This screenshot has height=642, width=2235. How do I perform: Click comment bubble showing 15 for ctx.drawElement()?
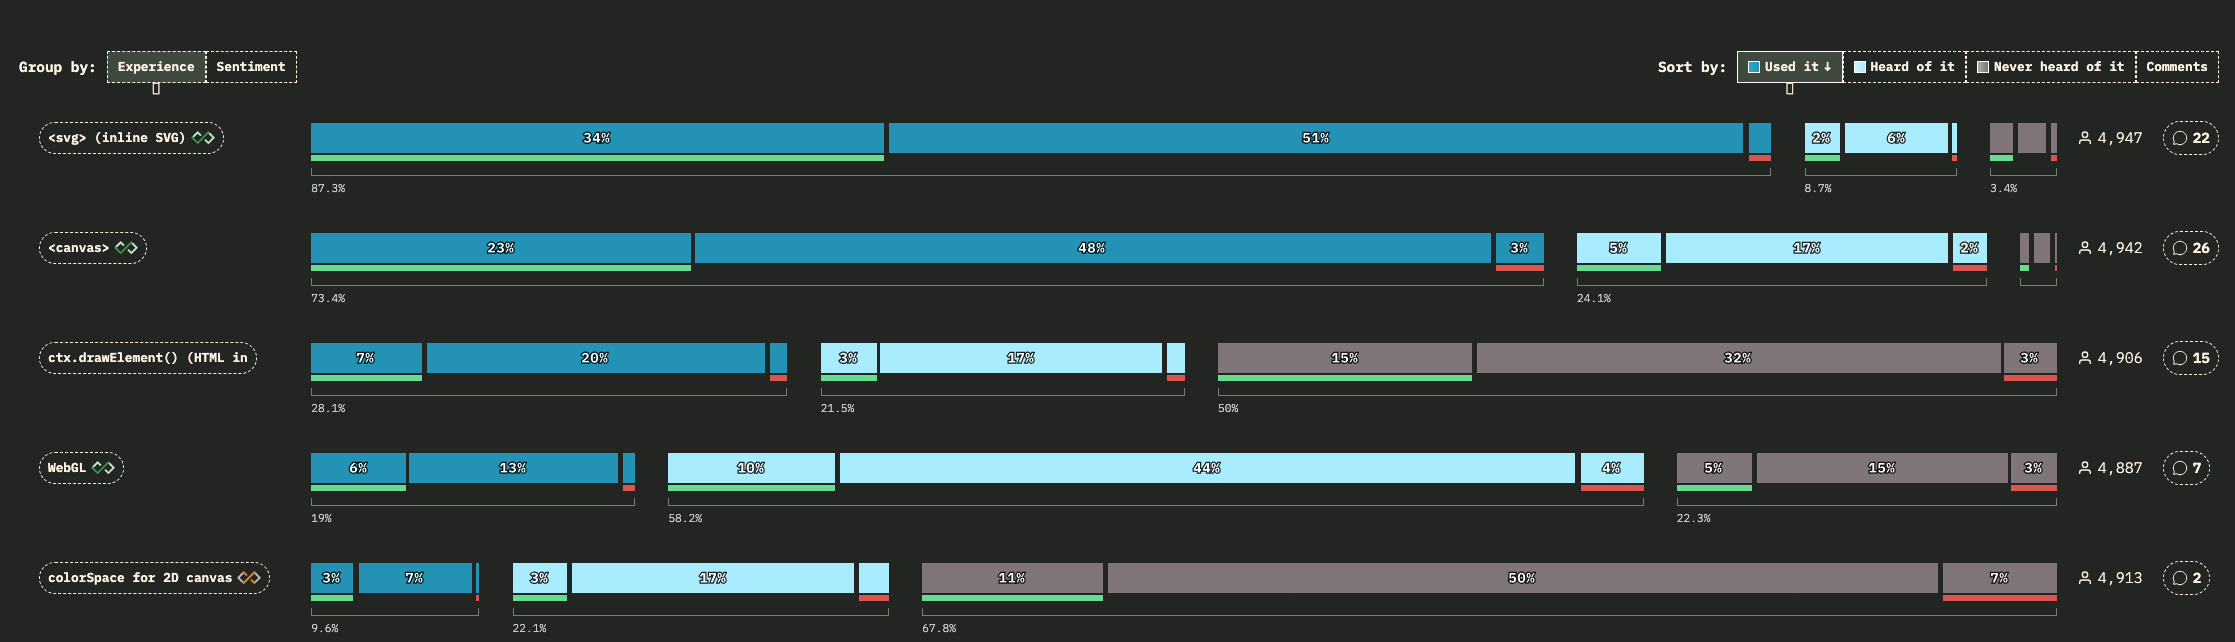pos(2190,358)
